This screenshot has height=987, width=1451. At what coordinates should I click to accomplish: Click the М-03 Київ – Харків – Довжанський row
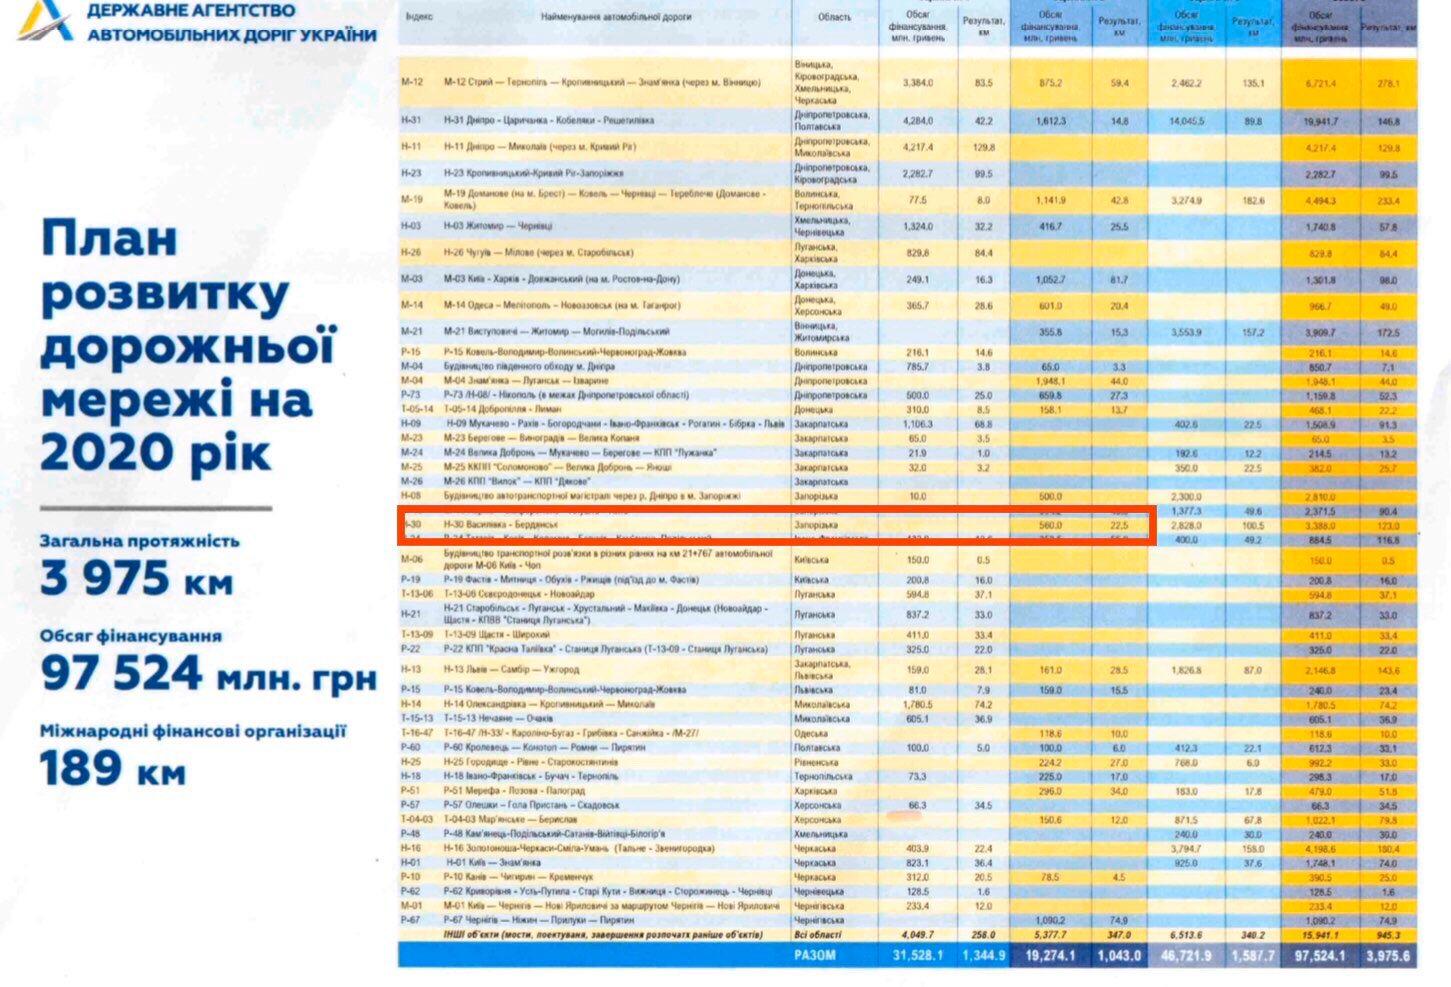click(561, 279)
